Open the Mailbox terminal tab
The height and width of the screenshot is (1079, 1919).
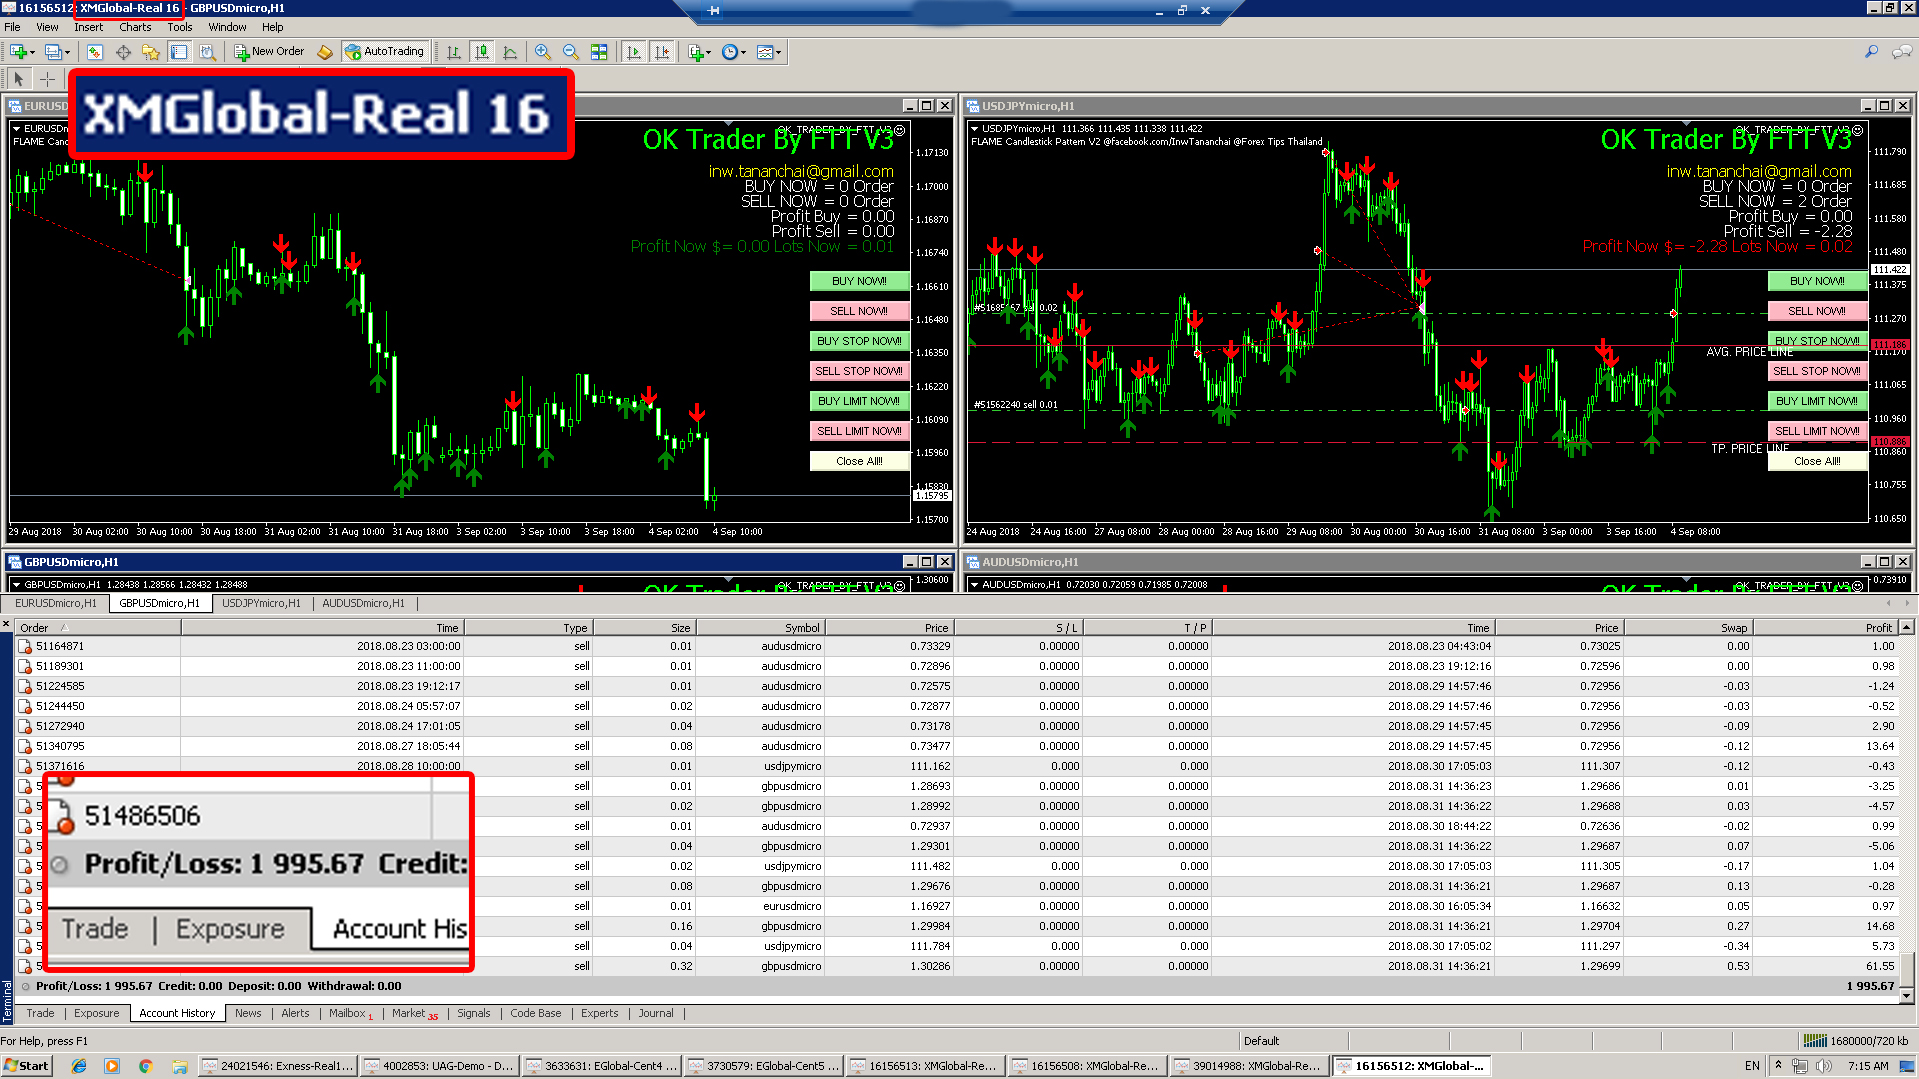[350, 1013]
